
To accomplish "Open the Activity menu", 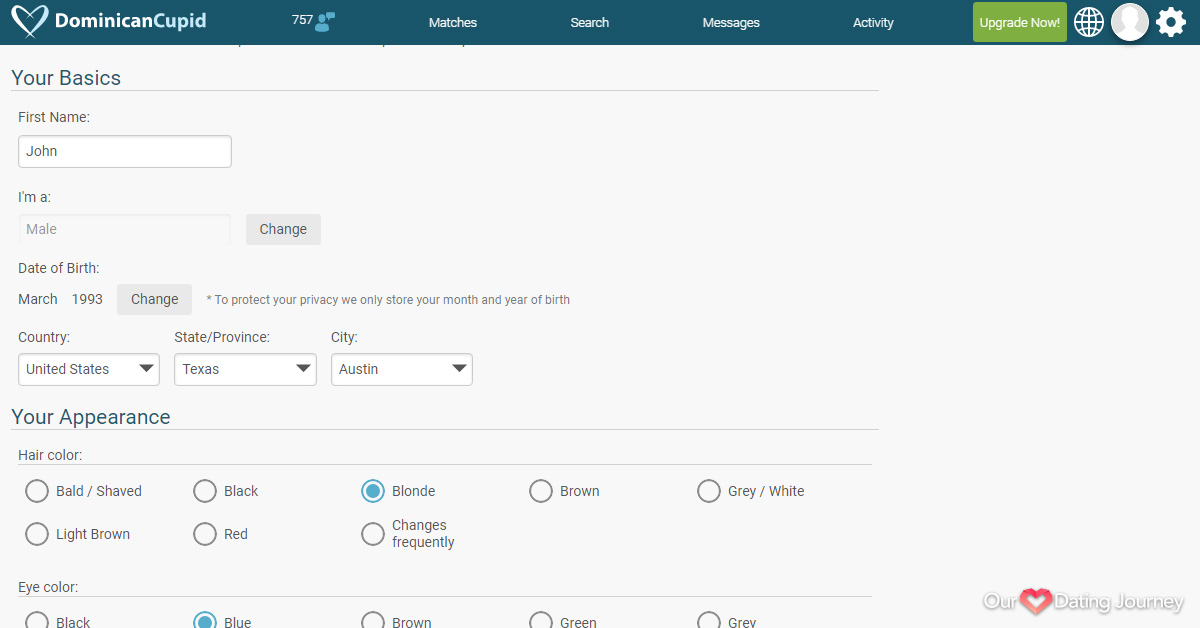I will click(x=873, y=23).
